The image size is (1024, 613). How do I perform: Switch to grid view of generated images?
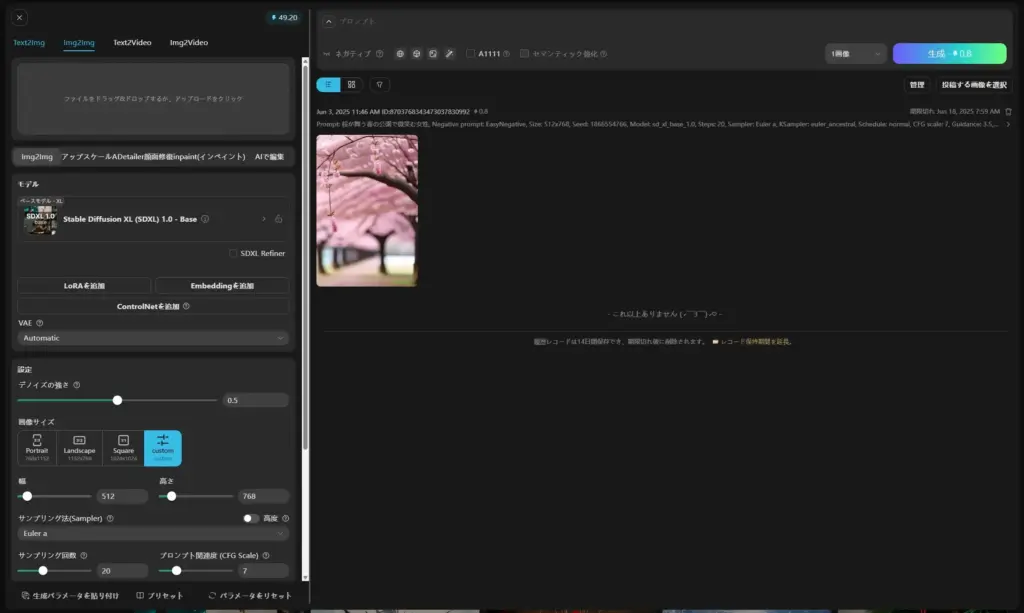coord(352,85)
